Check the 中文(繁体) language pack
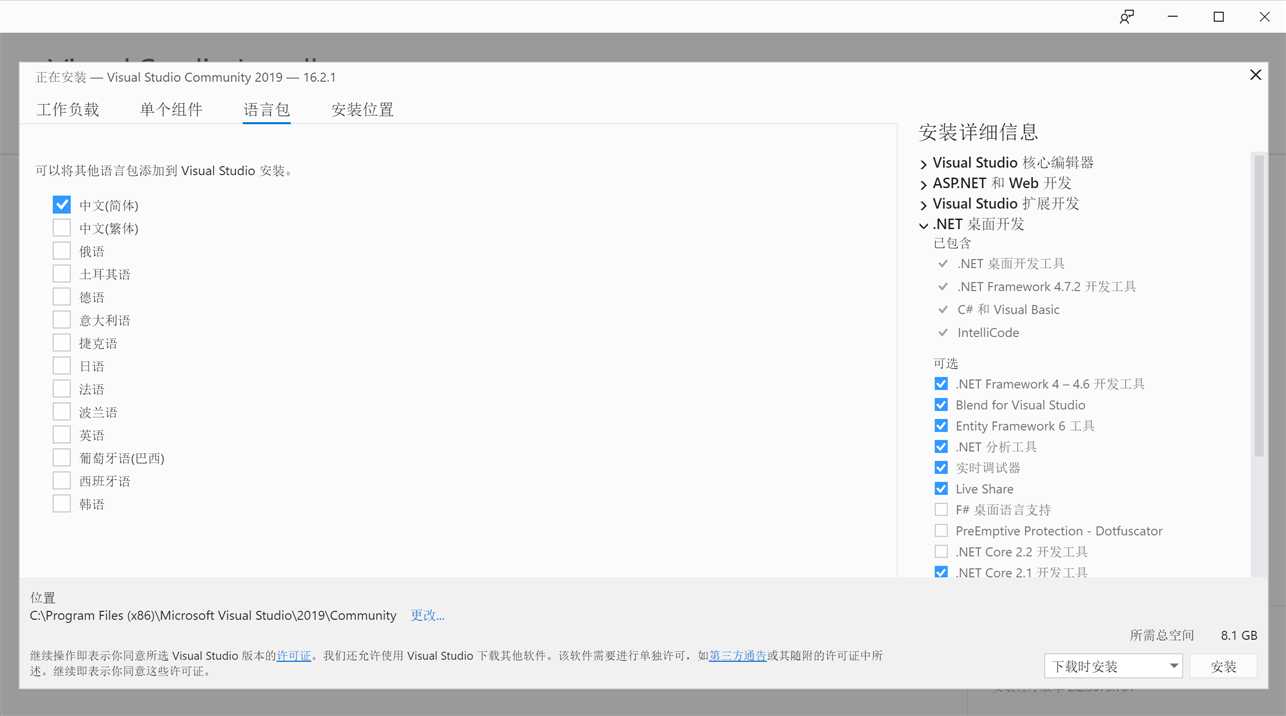 pyautogui.click(x=62, y=227)
